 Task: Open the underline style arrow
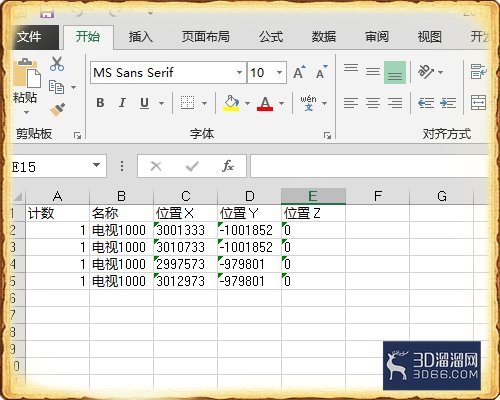pos(162,103)
